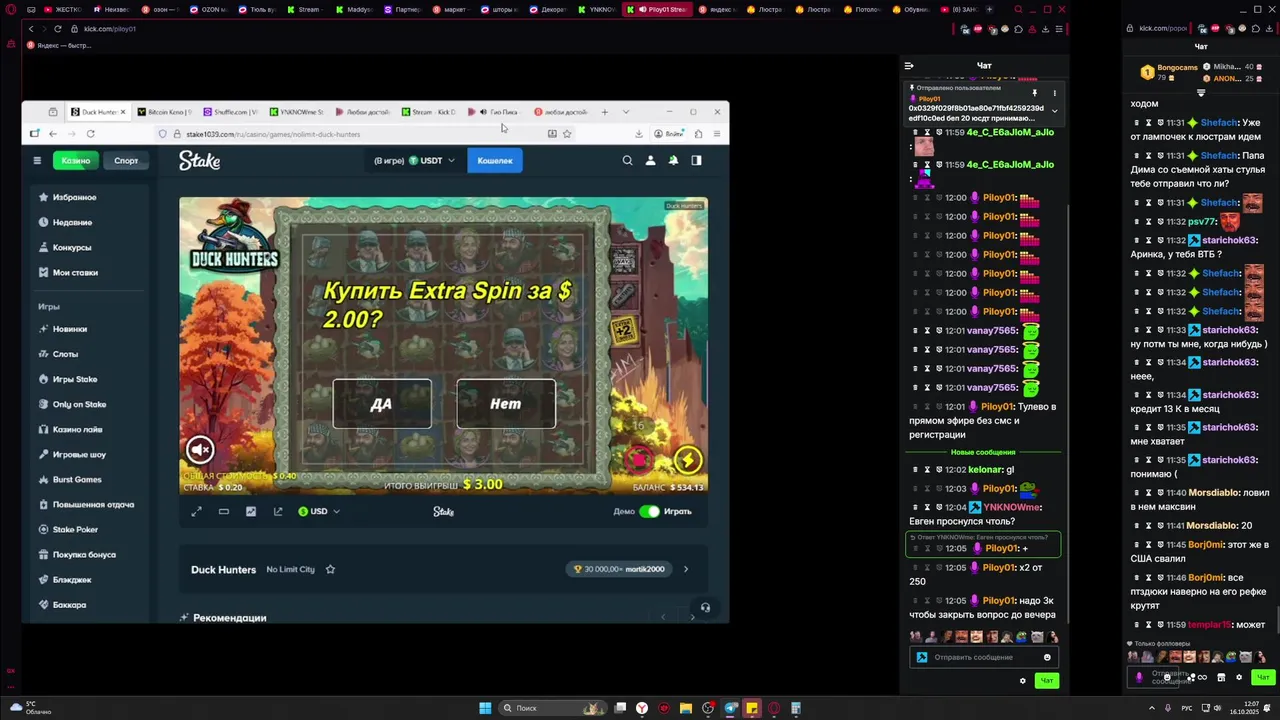Toggle Demo/Play switch

point(650,511)
